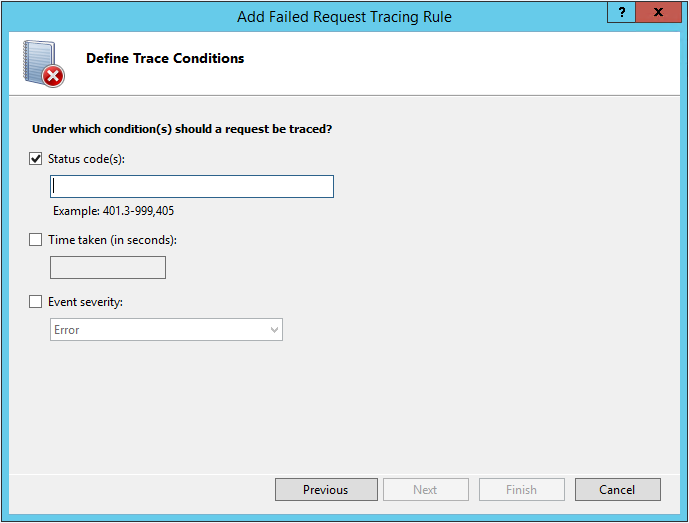Click the Time taken (in seconds) label
Viewport: 689px width, 523px height.
point(112,240)
